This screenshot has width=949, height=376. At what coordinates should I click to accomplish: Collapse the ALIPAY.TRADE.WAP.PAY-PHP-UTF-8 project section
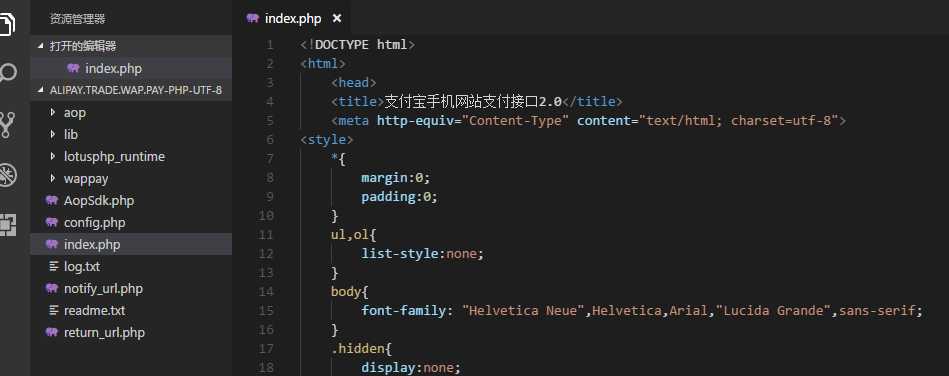[x=131, y=90]
